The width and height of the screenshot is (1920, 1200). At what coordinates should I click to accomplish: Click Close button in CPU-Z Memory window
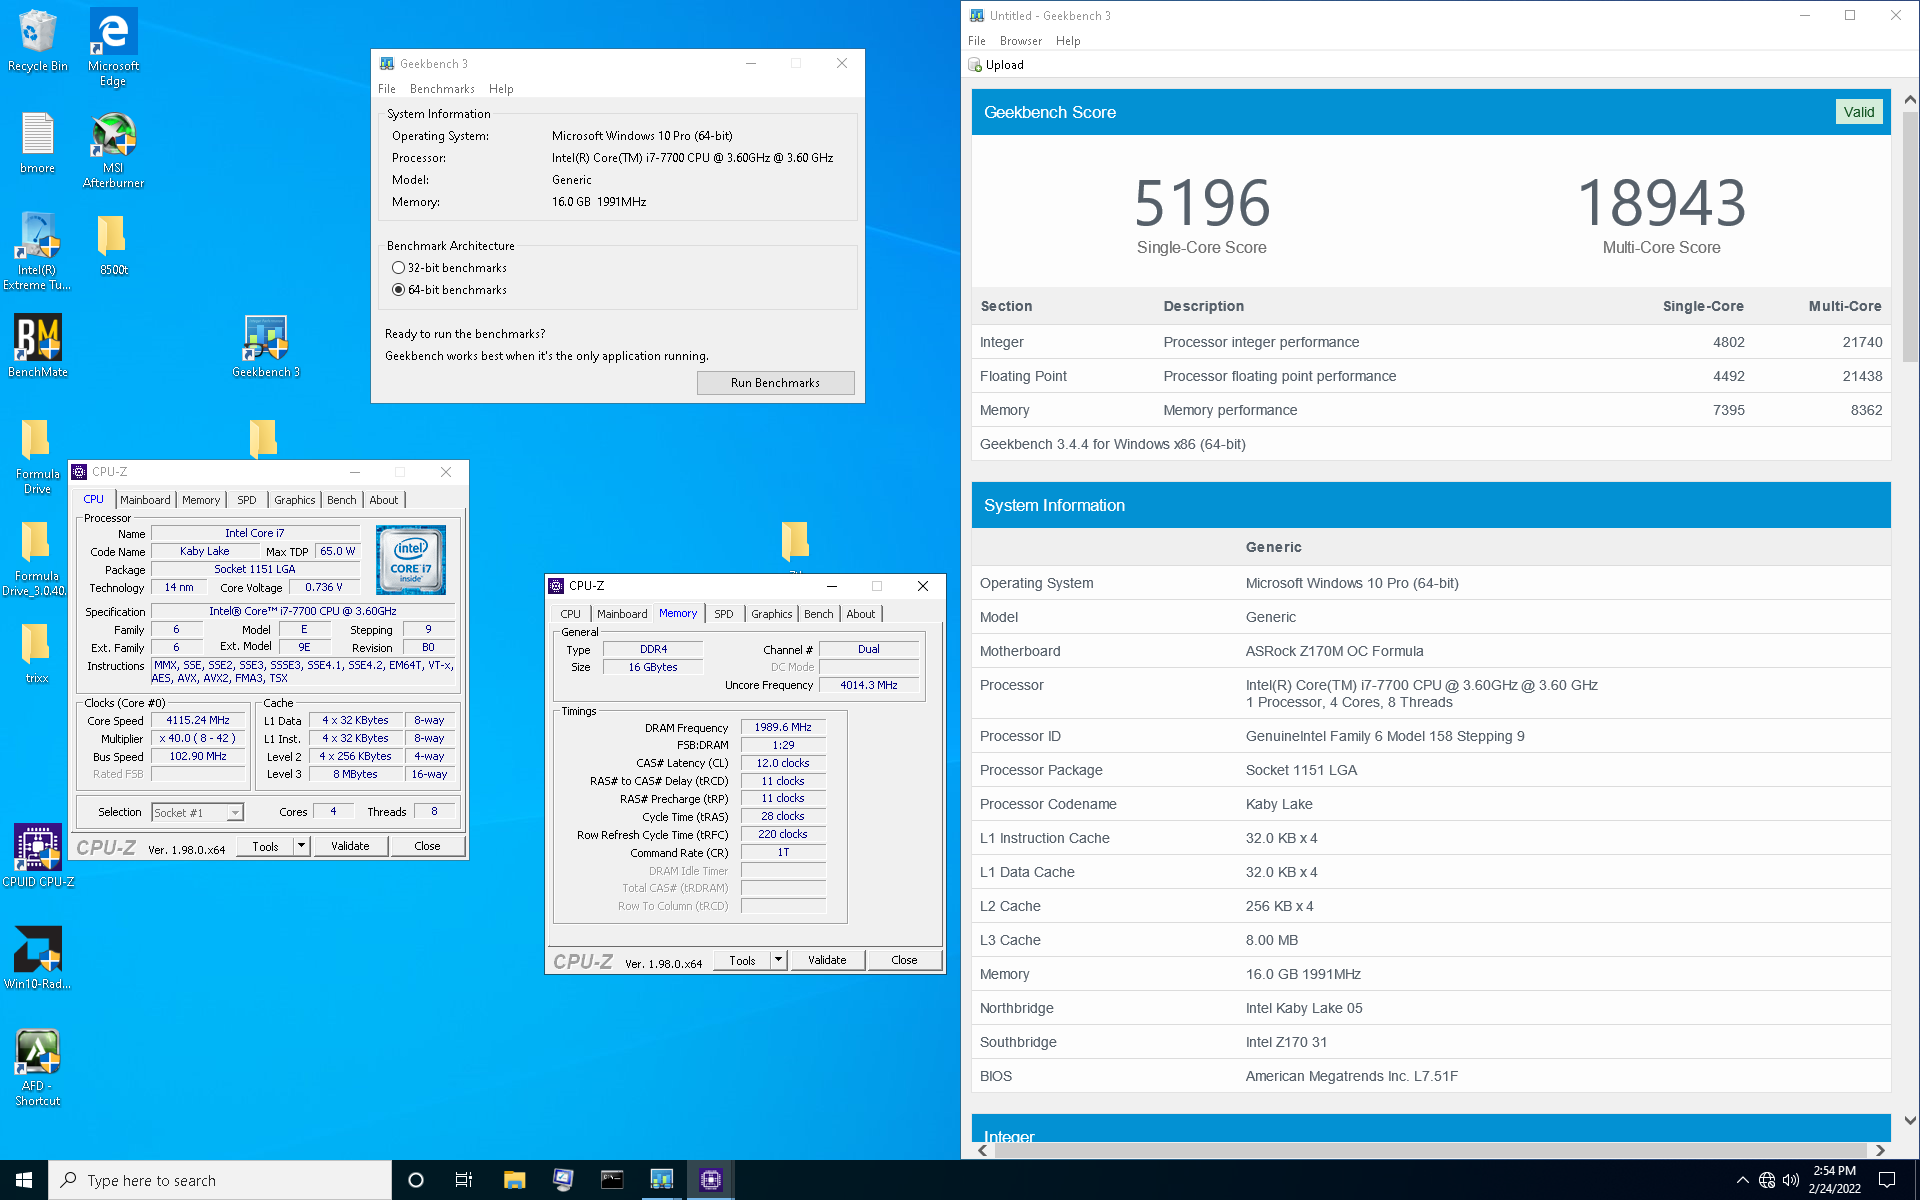pyautogui.click(x=904, y=960)
